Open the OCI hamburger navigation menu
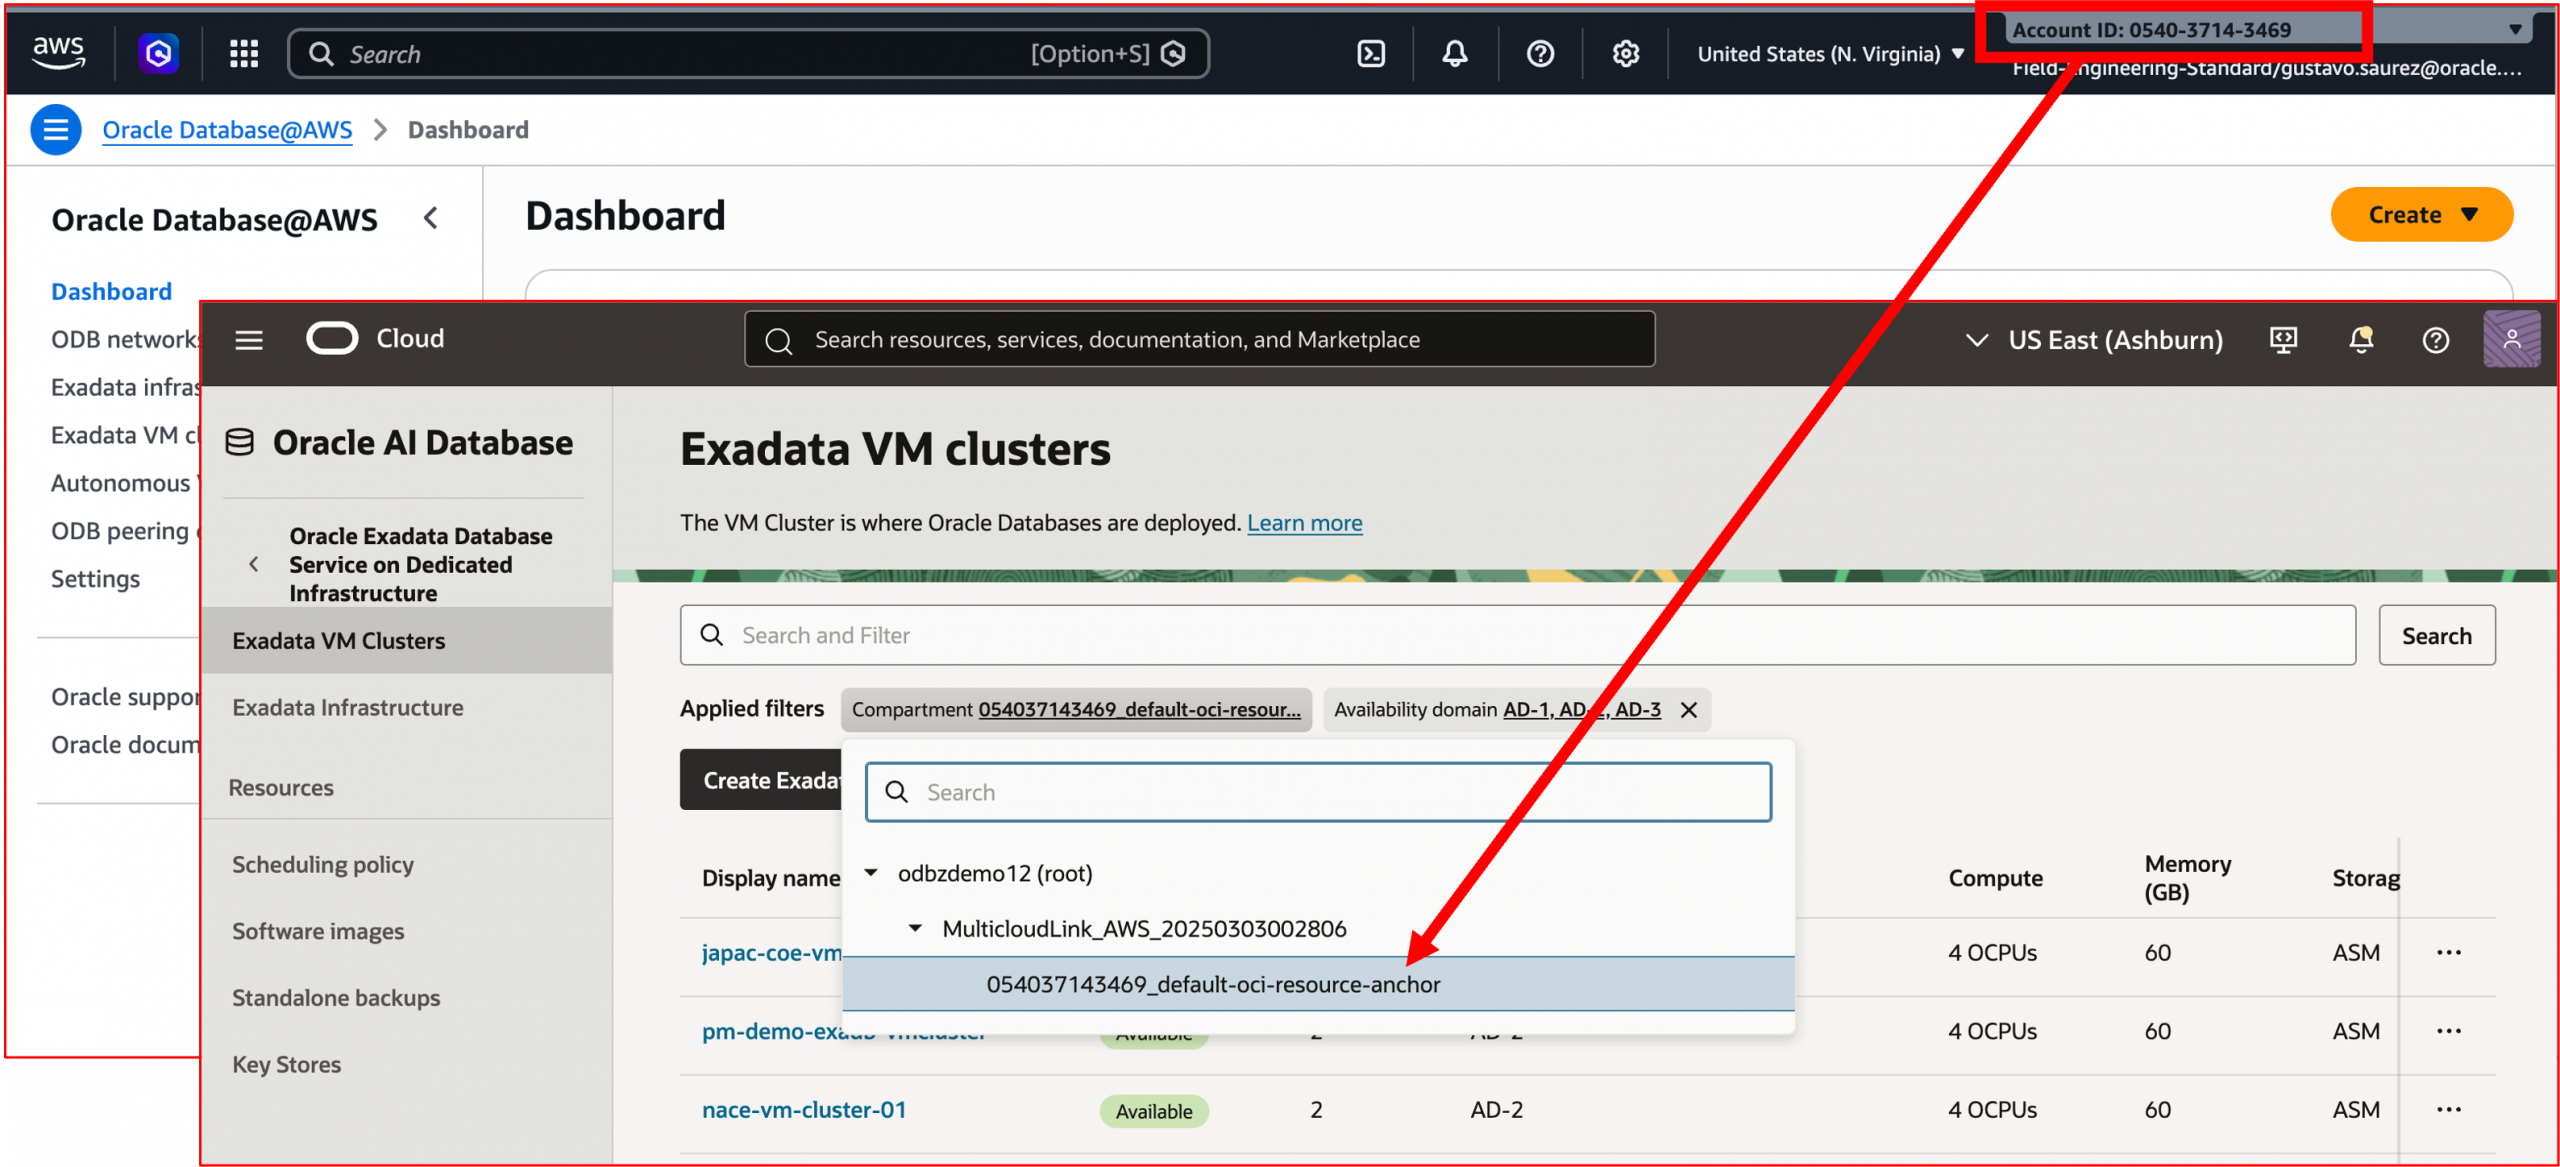The height and width of the screenshot is (1167, 2560). click(x=248, y=339)
